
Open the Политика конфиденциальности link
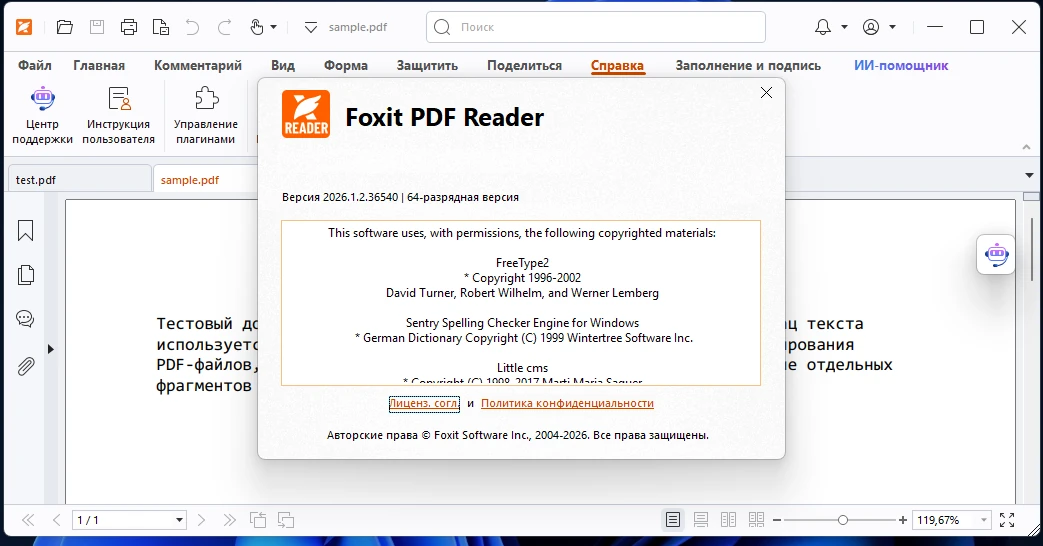click(x=567, y=403)
